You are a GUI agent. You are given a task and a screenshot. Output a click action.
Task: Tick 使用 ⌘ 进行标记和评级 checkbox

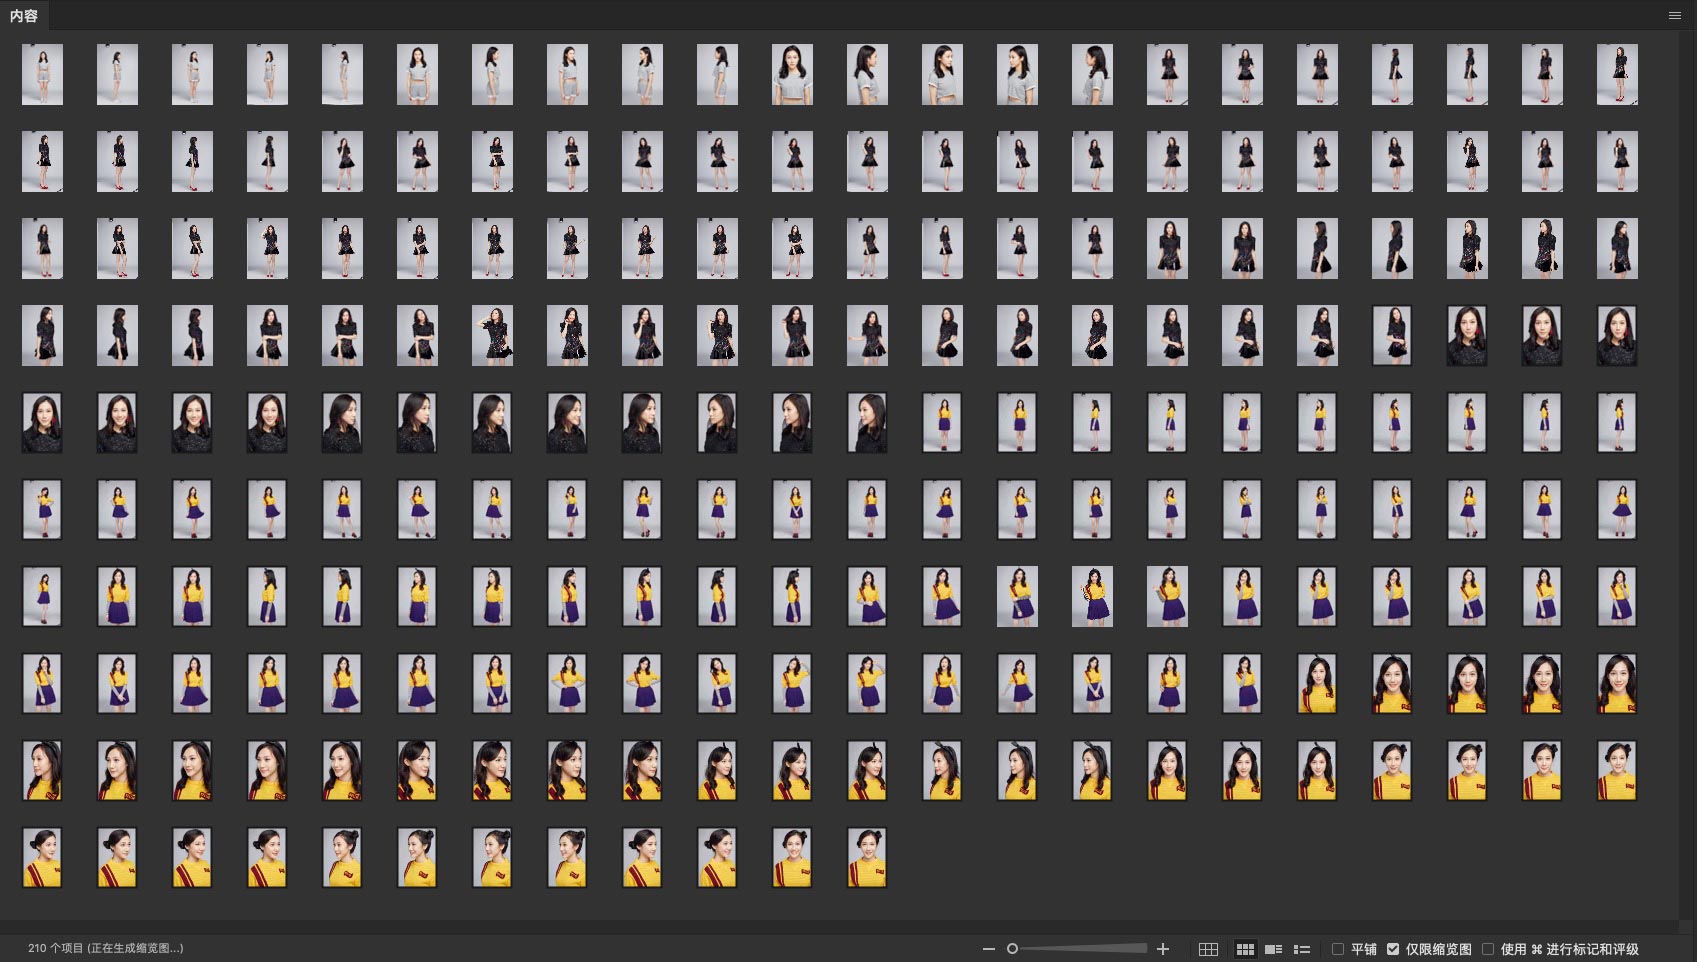(1488, 949)
